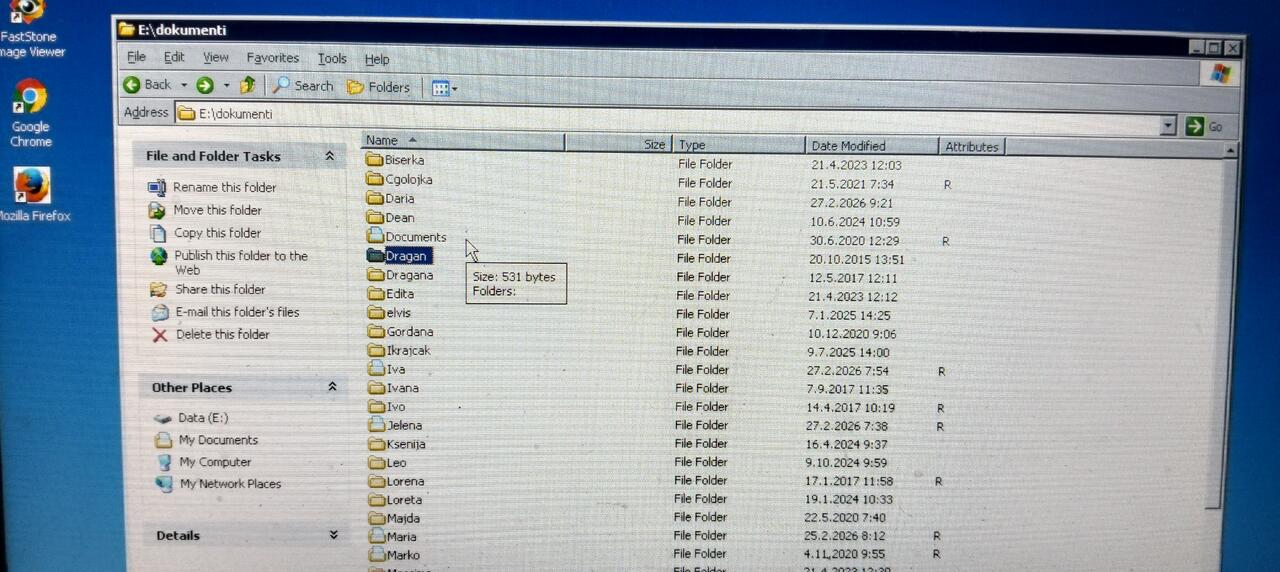The image size is (1280, 572).
Task: Go up one folder level icon
Action: [x=248, y=86]
